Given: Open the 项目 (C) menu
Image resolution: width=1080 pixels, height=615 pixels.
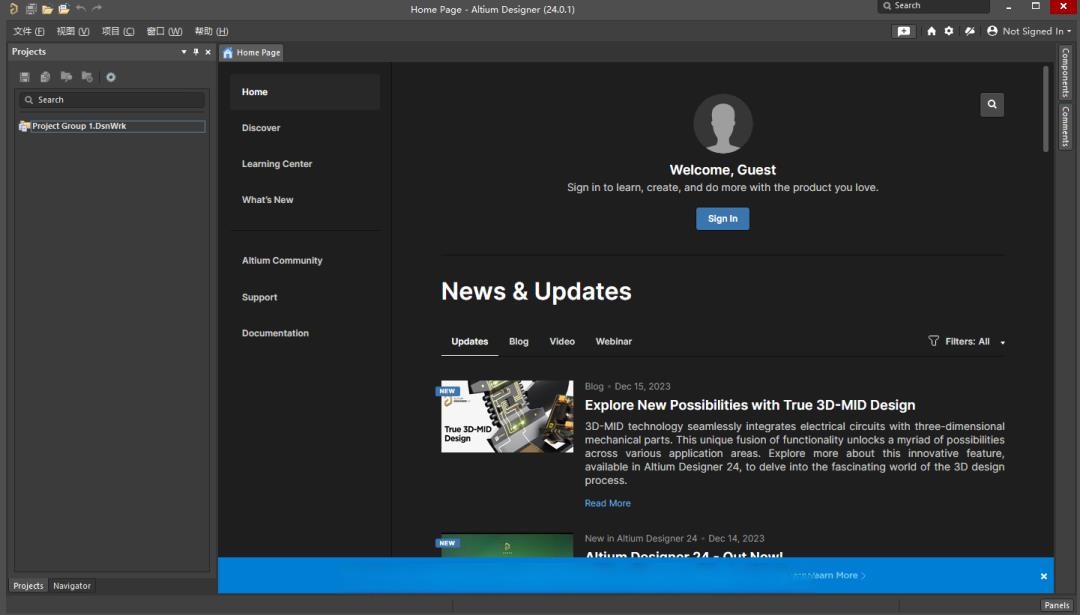Looking at the screenshot, I should 118,31.
